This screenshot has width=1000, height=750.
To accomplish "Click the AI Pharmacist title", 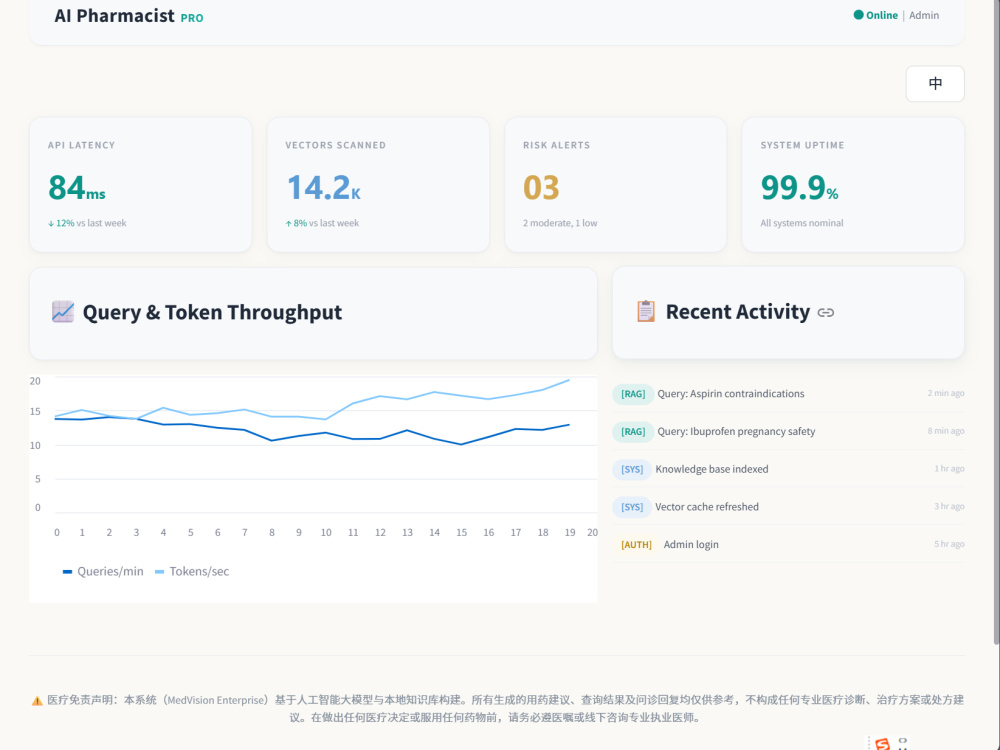I will (x=114, y=15).
